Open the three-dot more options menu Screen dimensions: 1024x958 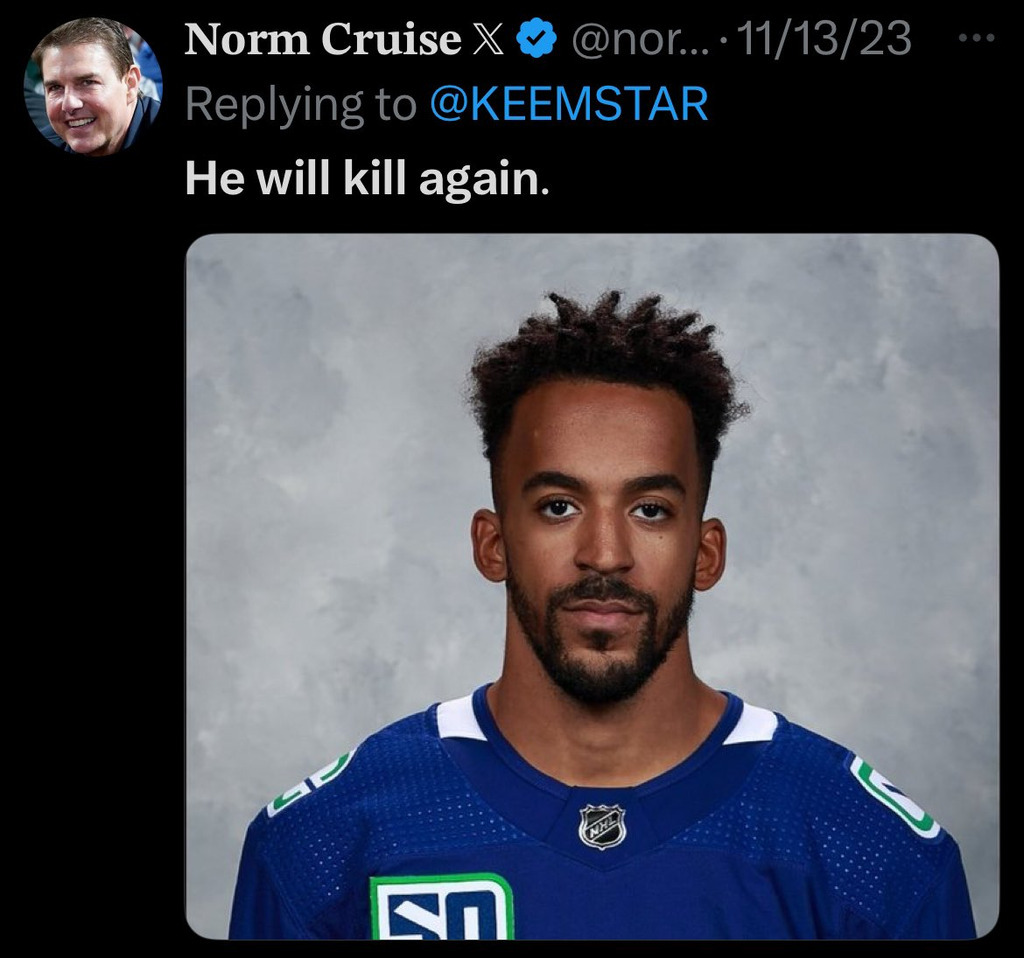point(975,39)
